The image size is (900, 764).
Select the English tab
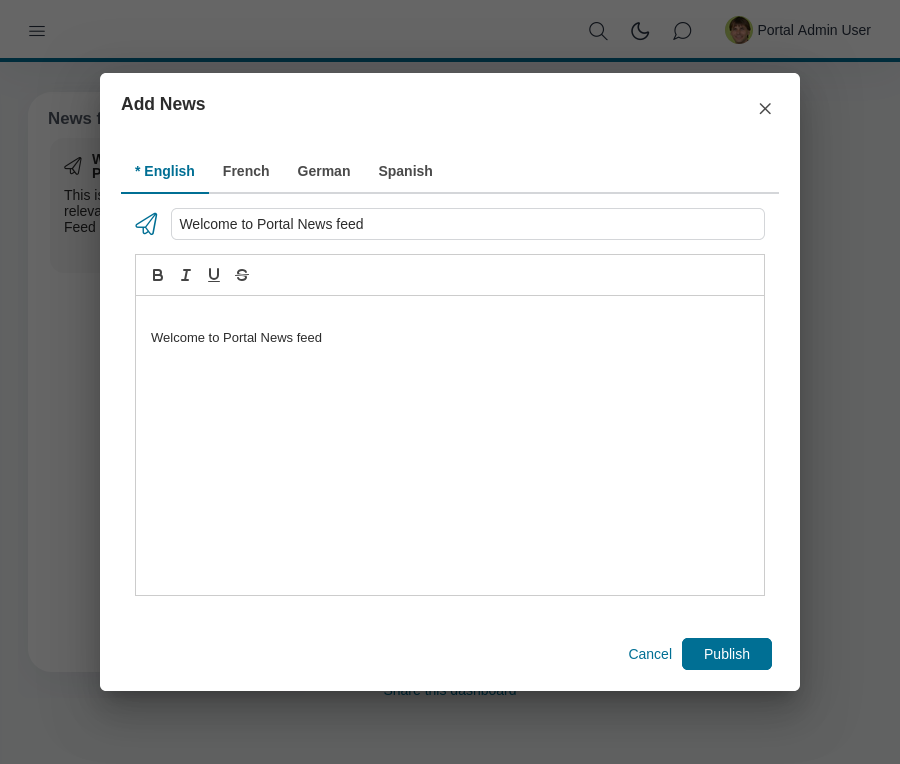click(x=165, y=171)
